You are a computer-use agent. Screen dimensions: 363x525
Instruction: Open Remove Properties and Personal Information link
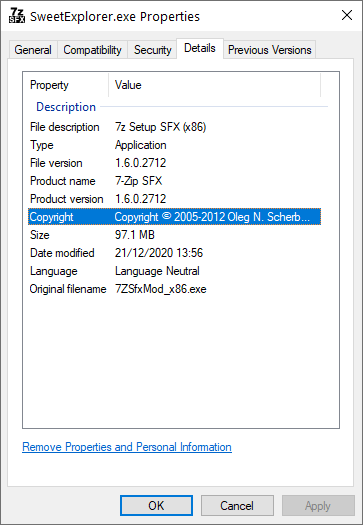click(x=127, y=447)
